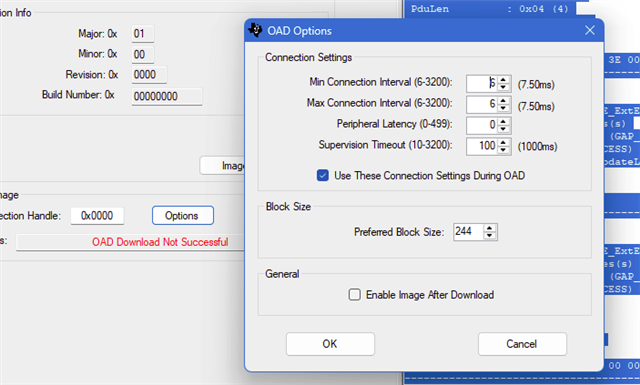
Task: Decrease Peripheral Latency with down arrow
Action: click(x=503, y=129)
